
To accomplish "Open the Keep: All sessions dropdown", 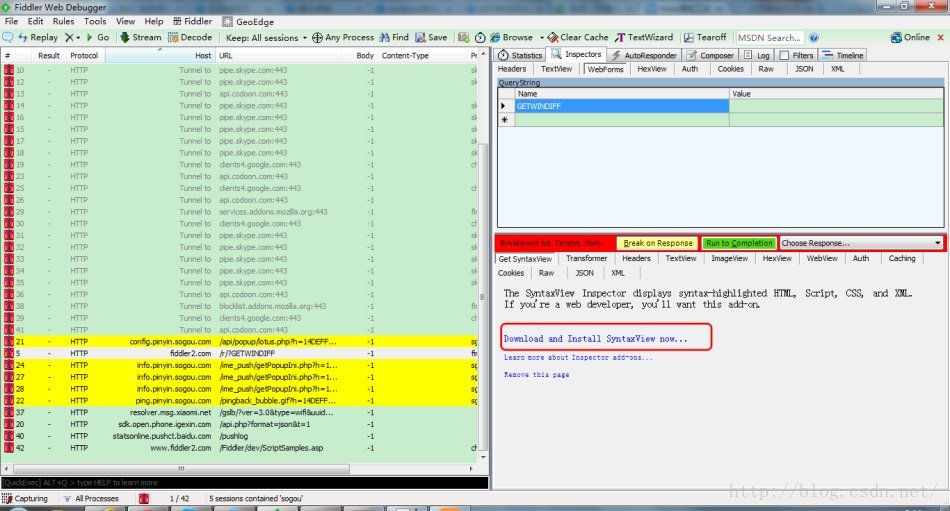I will pos(266,38).
